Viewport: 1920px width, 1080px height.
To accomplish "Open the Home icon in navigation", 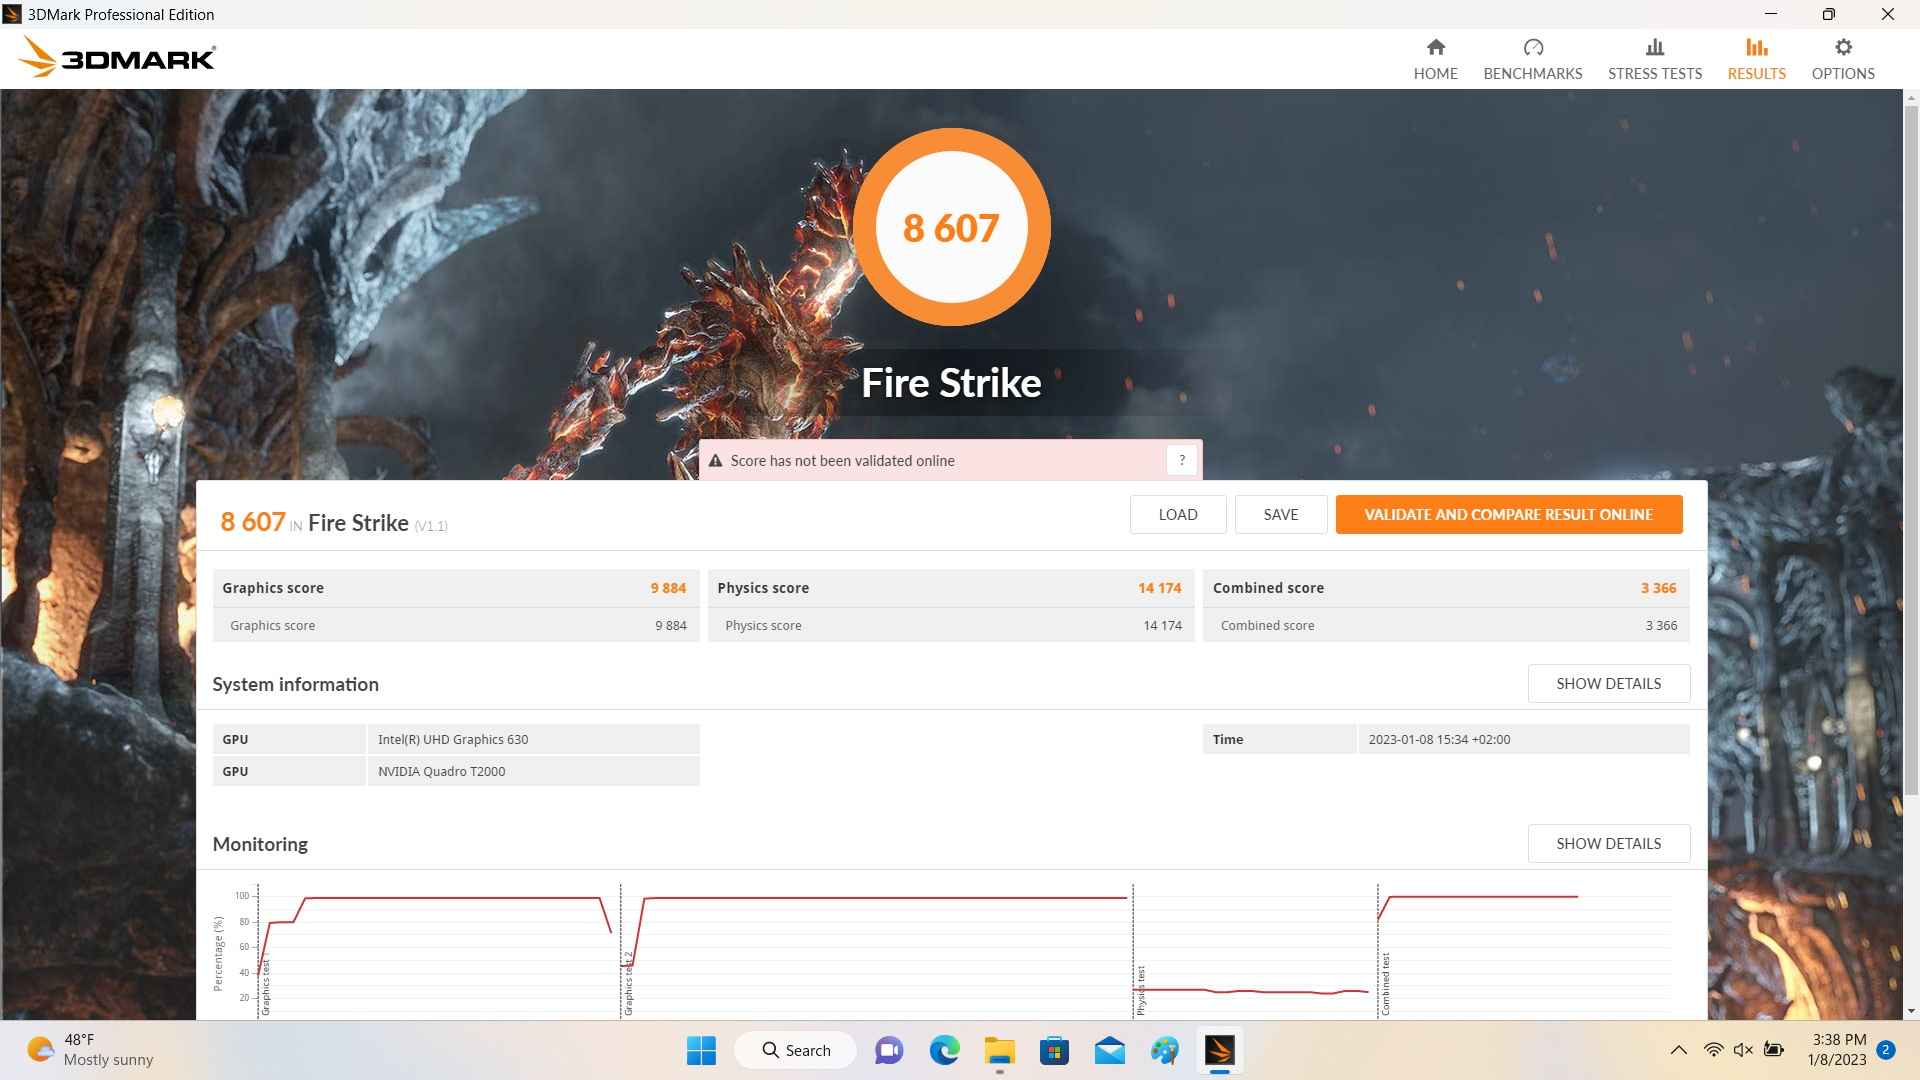I will point(1435,48).
